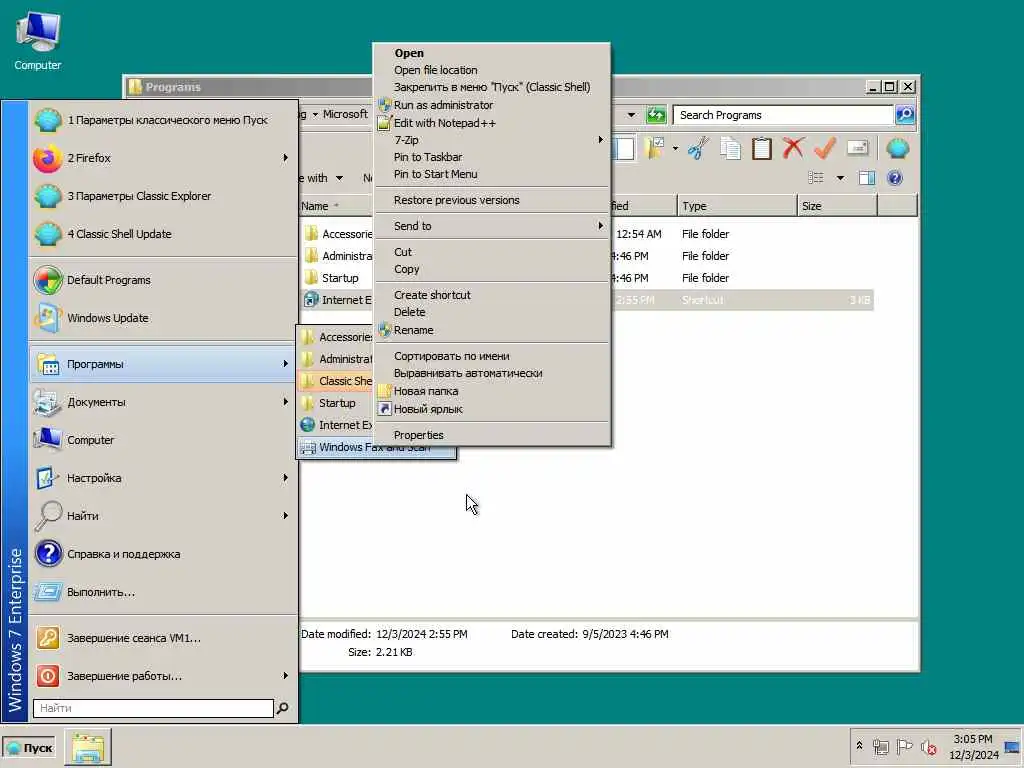Toggle the preview pane icon

[867, 178]
